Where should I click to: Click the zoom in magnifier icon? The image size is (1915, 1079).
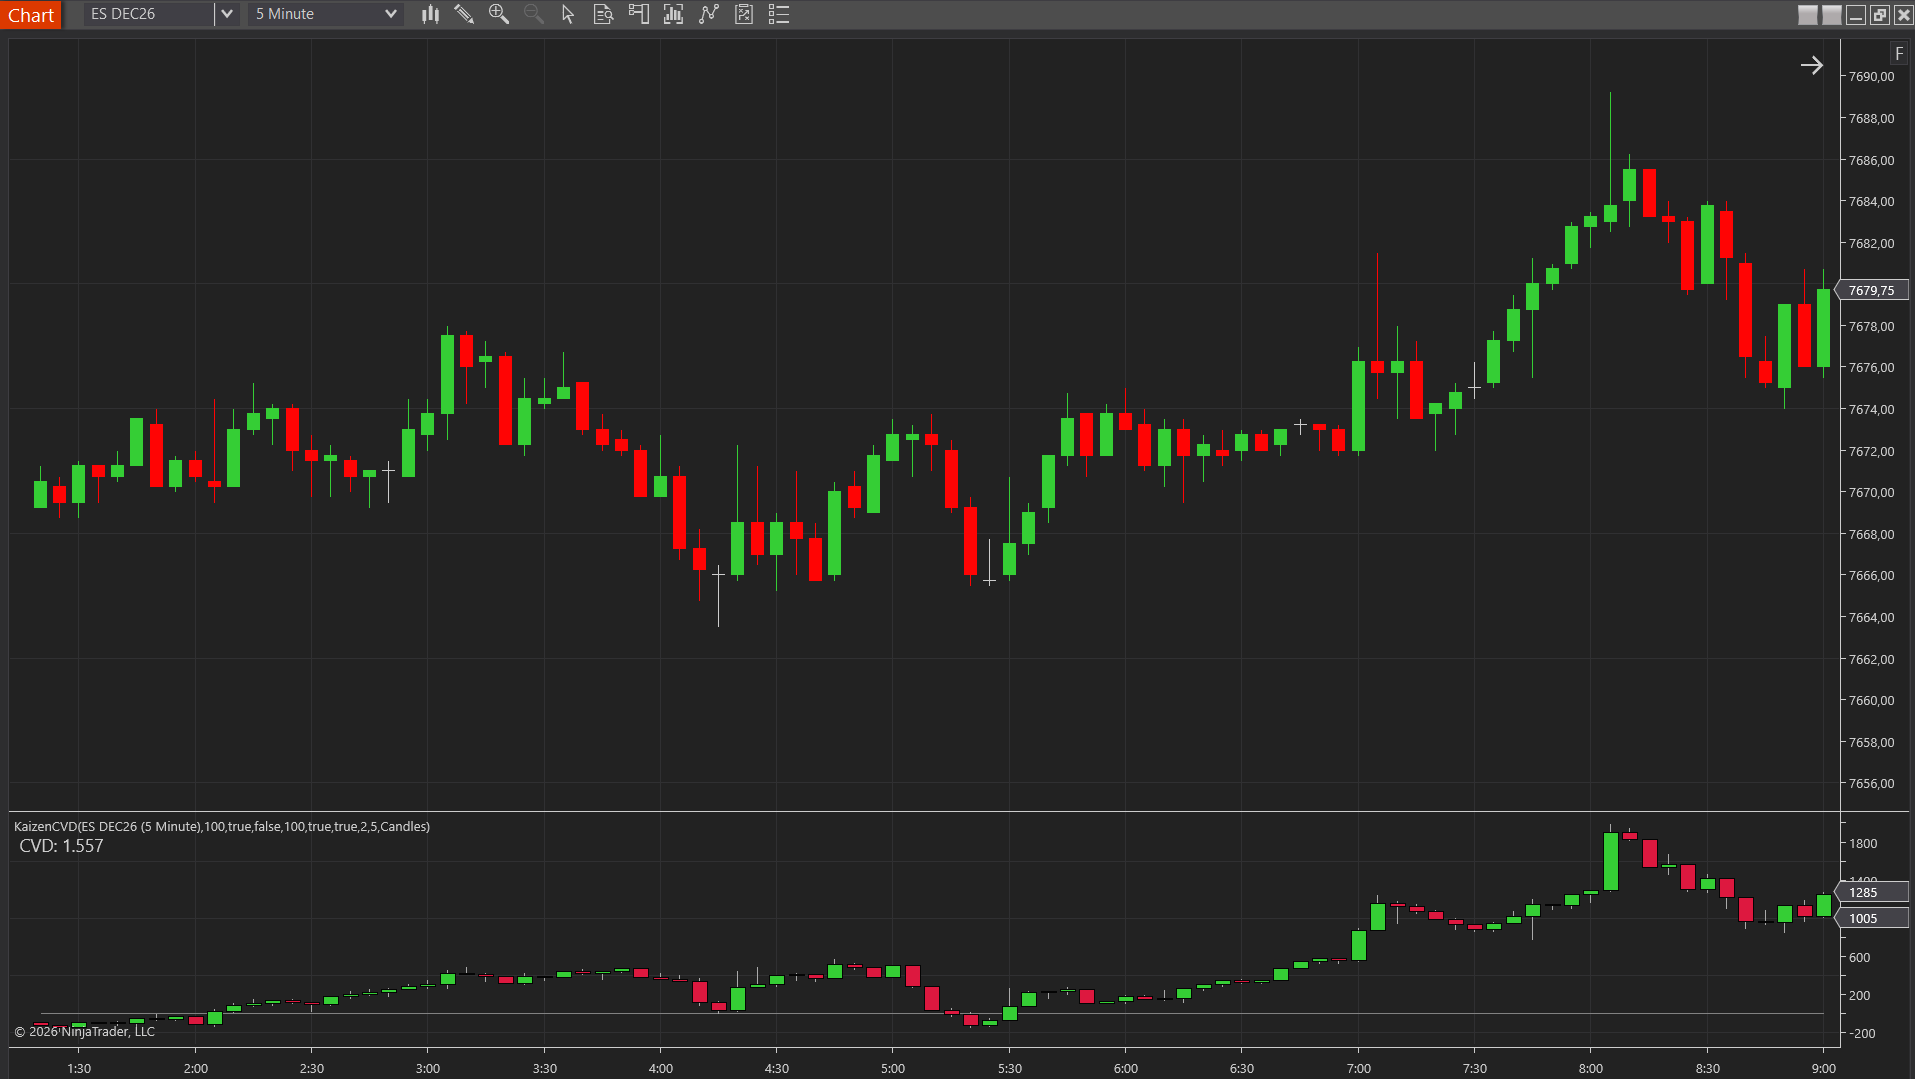click(499, 14)
